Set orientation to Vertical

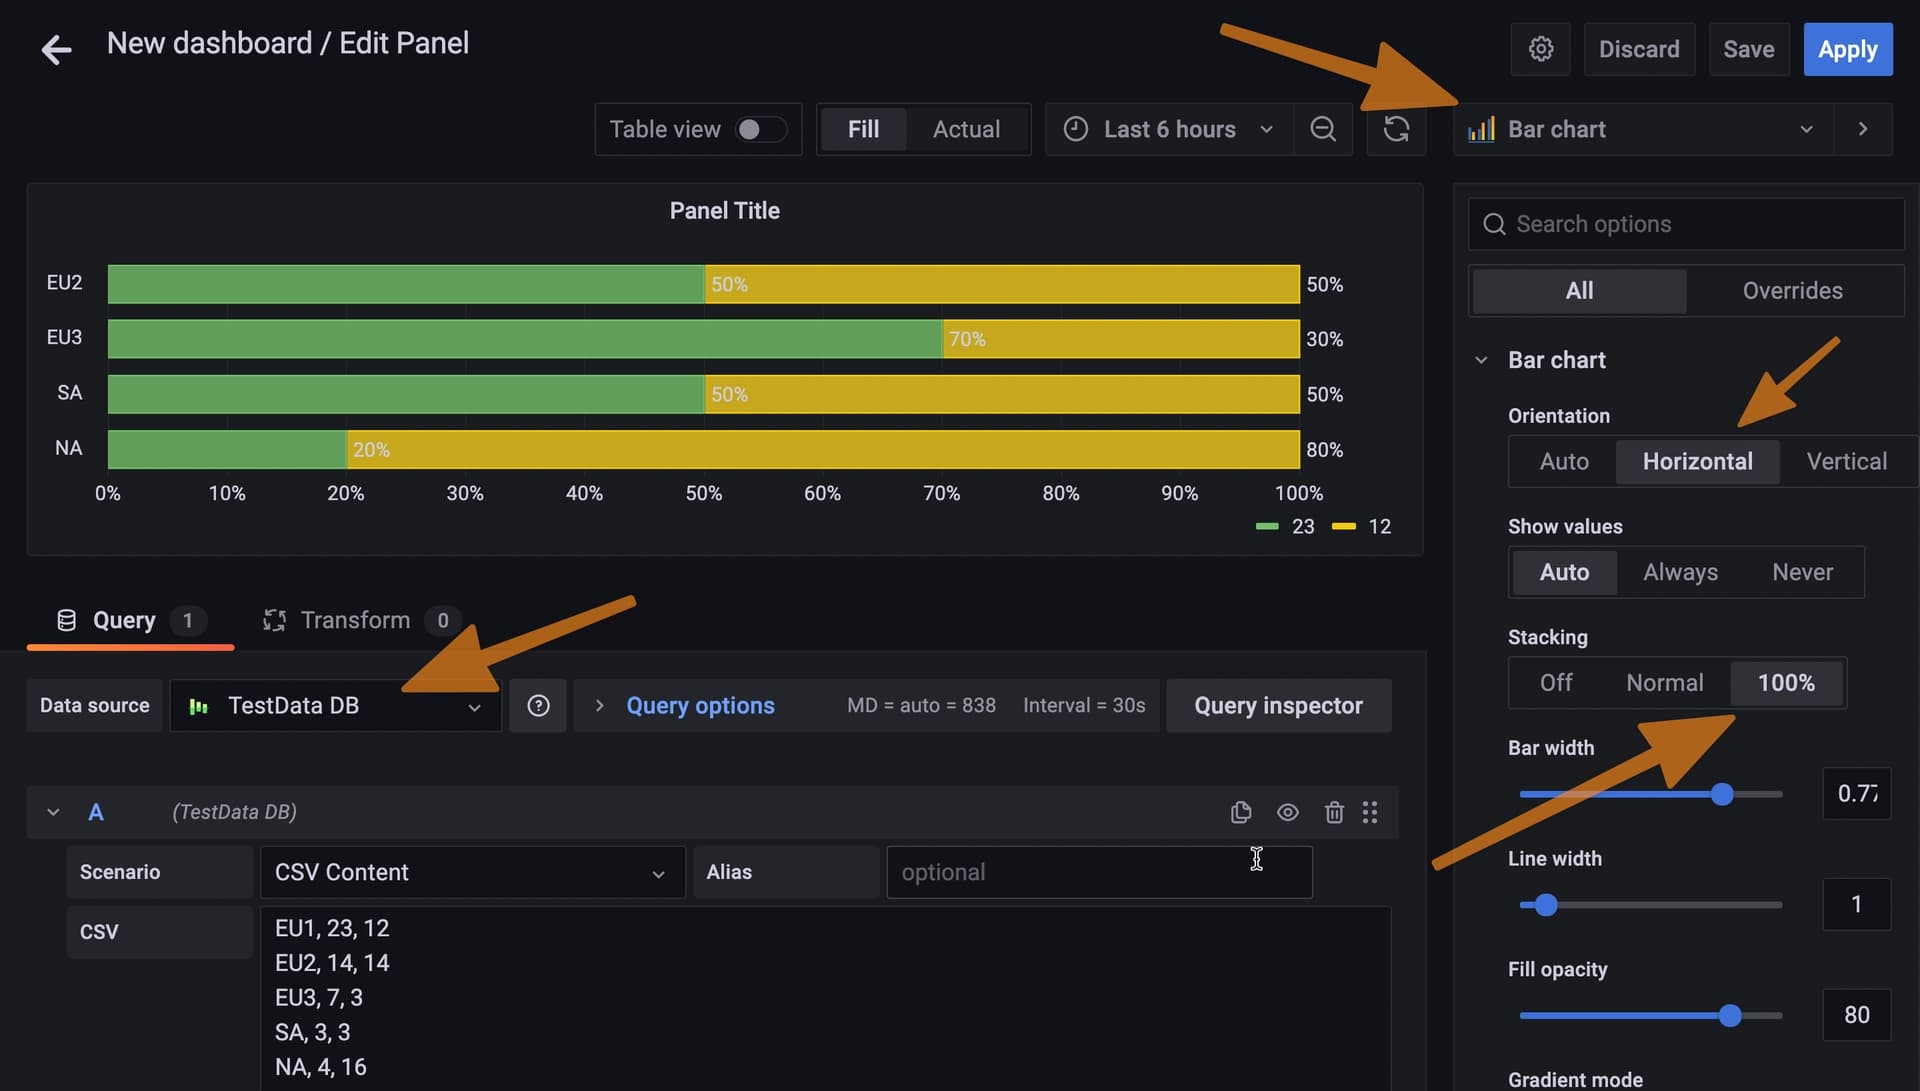click(x=1846, y=461)
